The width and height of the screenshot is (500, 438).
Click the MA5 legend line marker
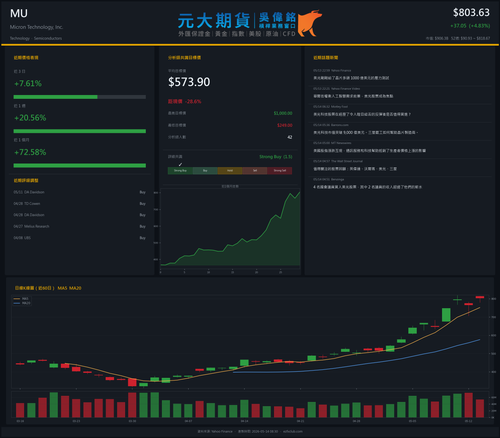(17, 299)
